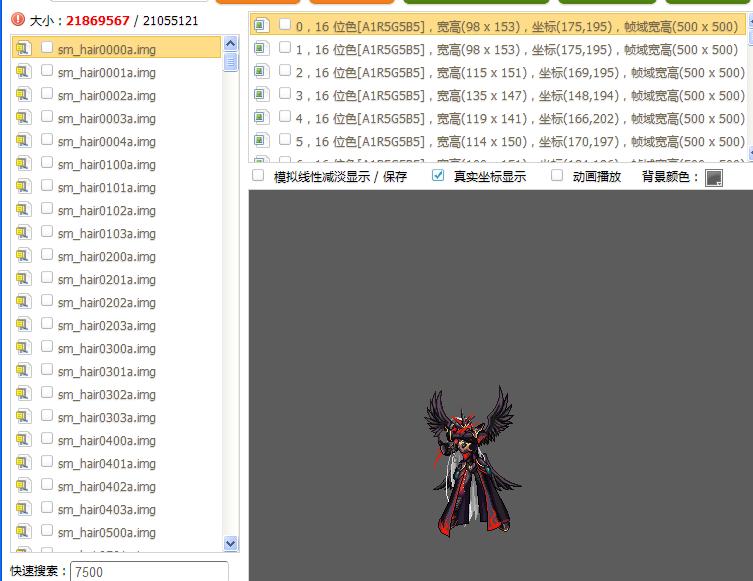Click file icon beside sm_hair0103a.img
Image resolution: width=753 pixels, height=581 pixels.
coord(23,232)
